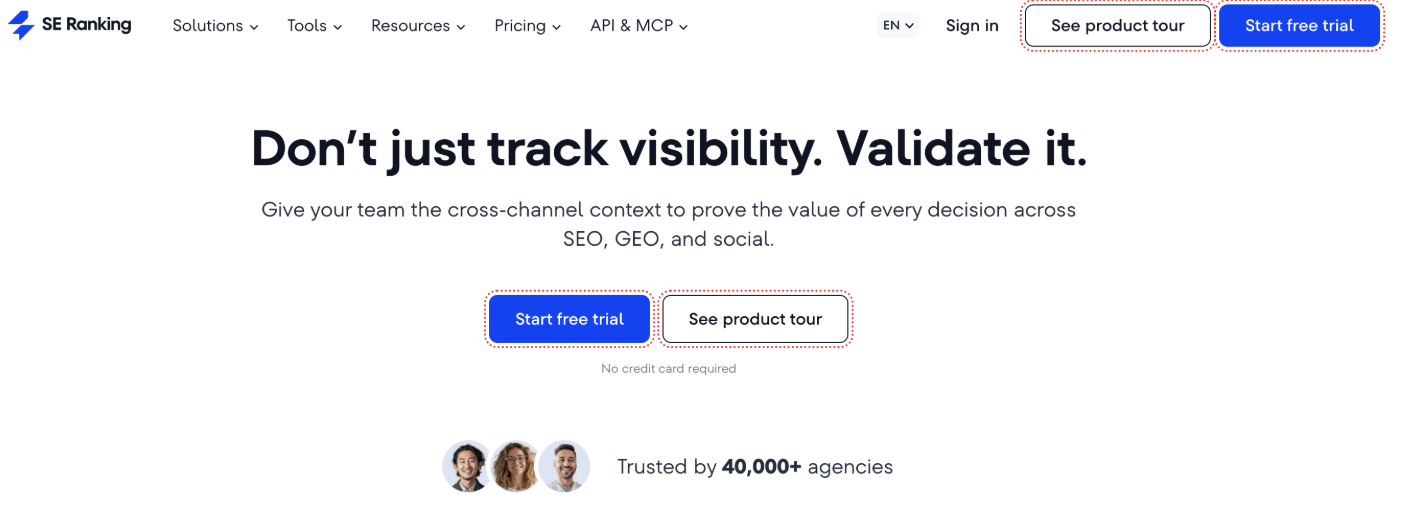Click the avatar of the bearded man

[x=565, y=467]
